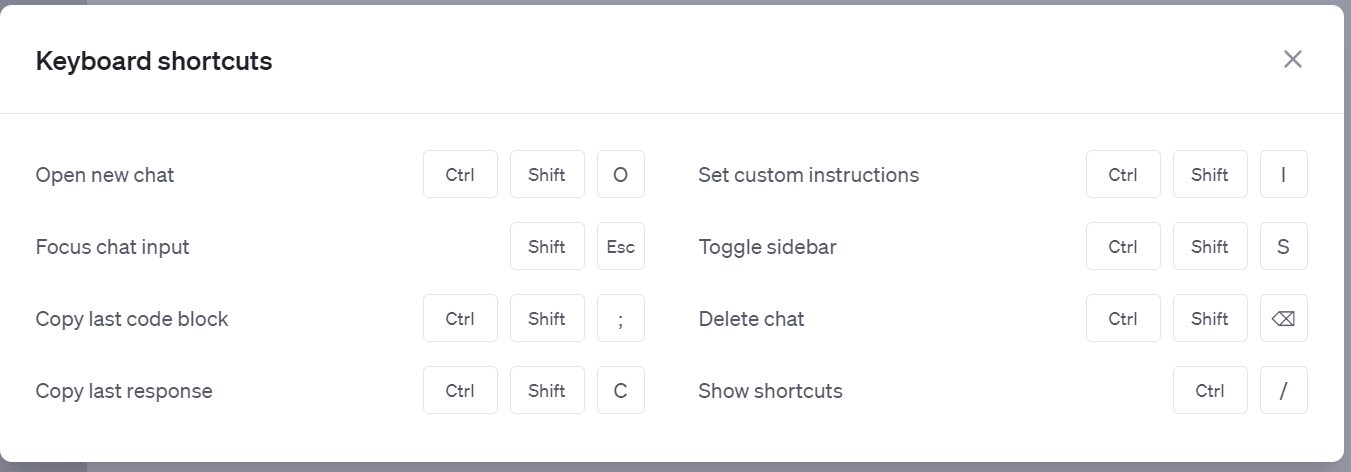
Task: Click the C key for Copy last response
Action: point(621,391)
